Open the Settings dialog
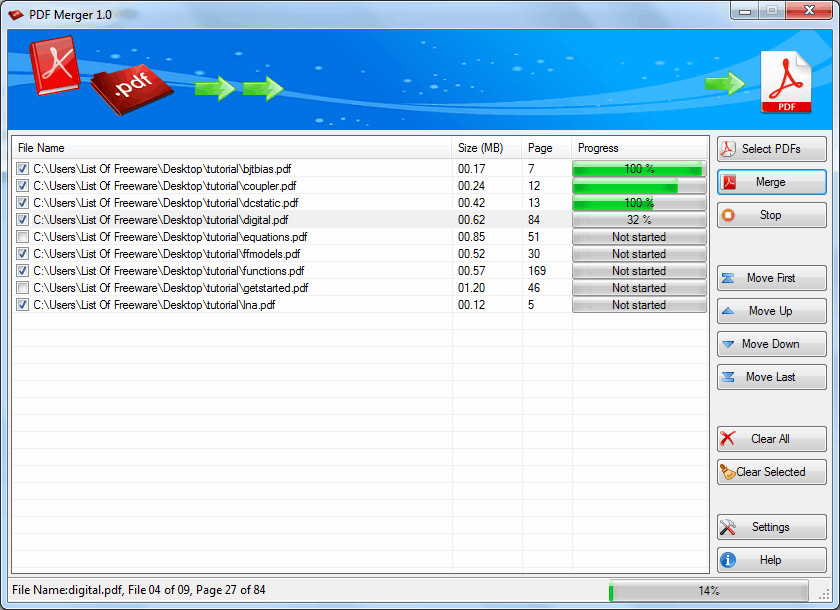840x610 pixels. [771, 527]
